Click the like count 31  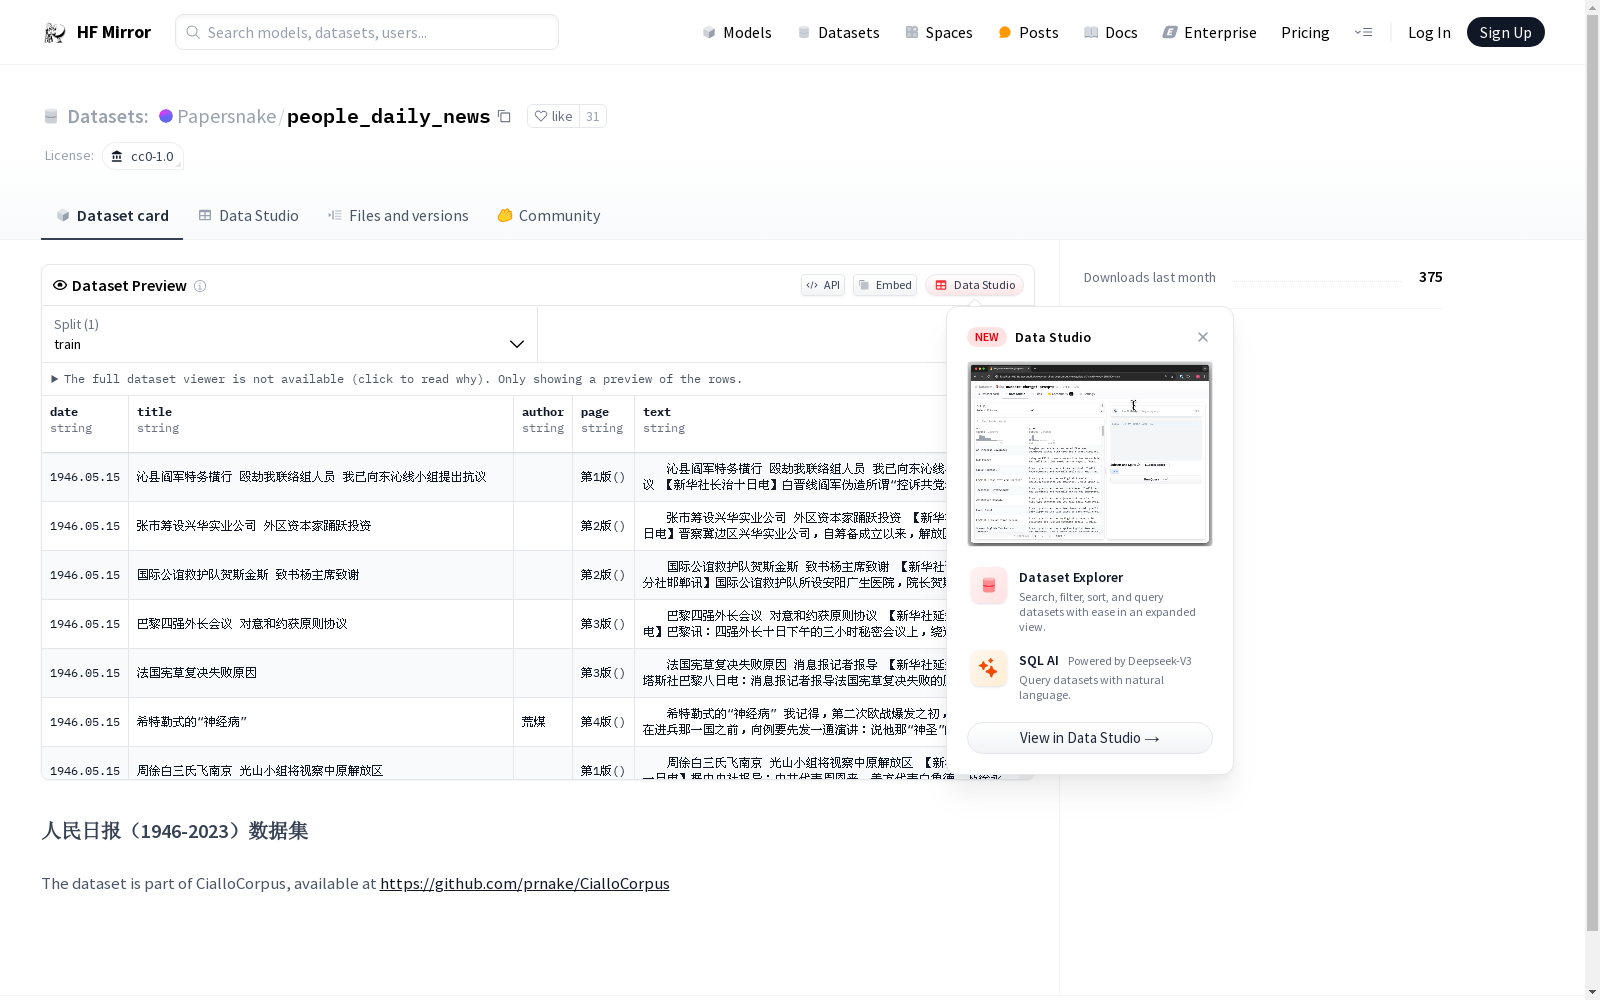click(x=593, y=116)
